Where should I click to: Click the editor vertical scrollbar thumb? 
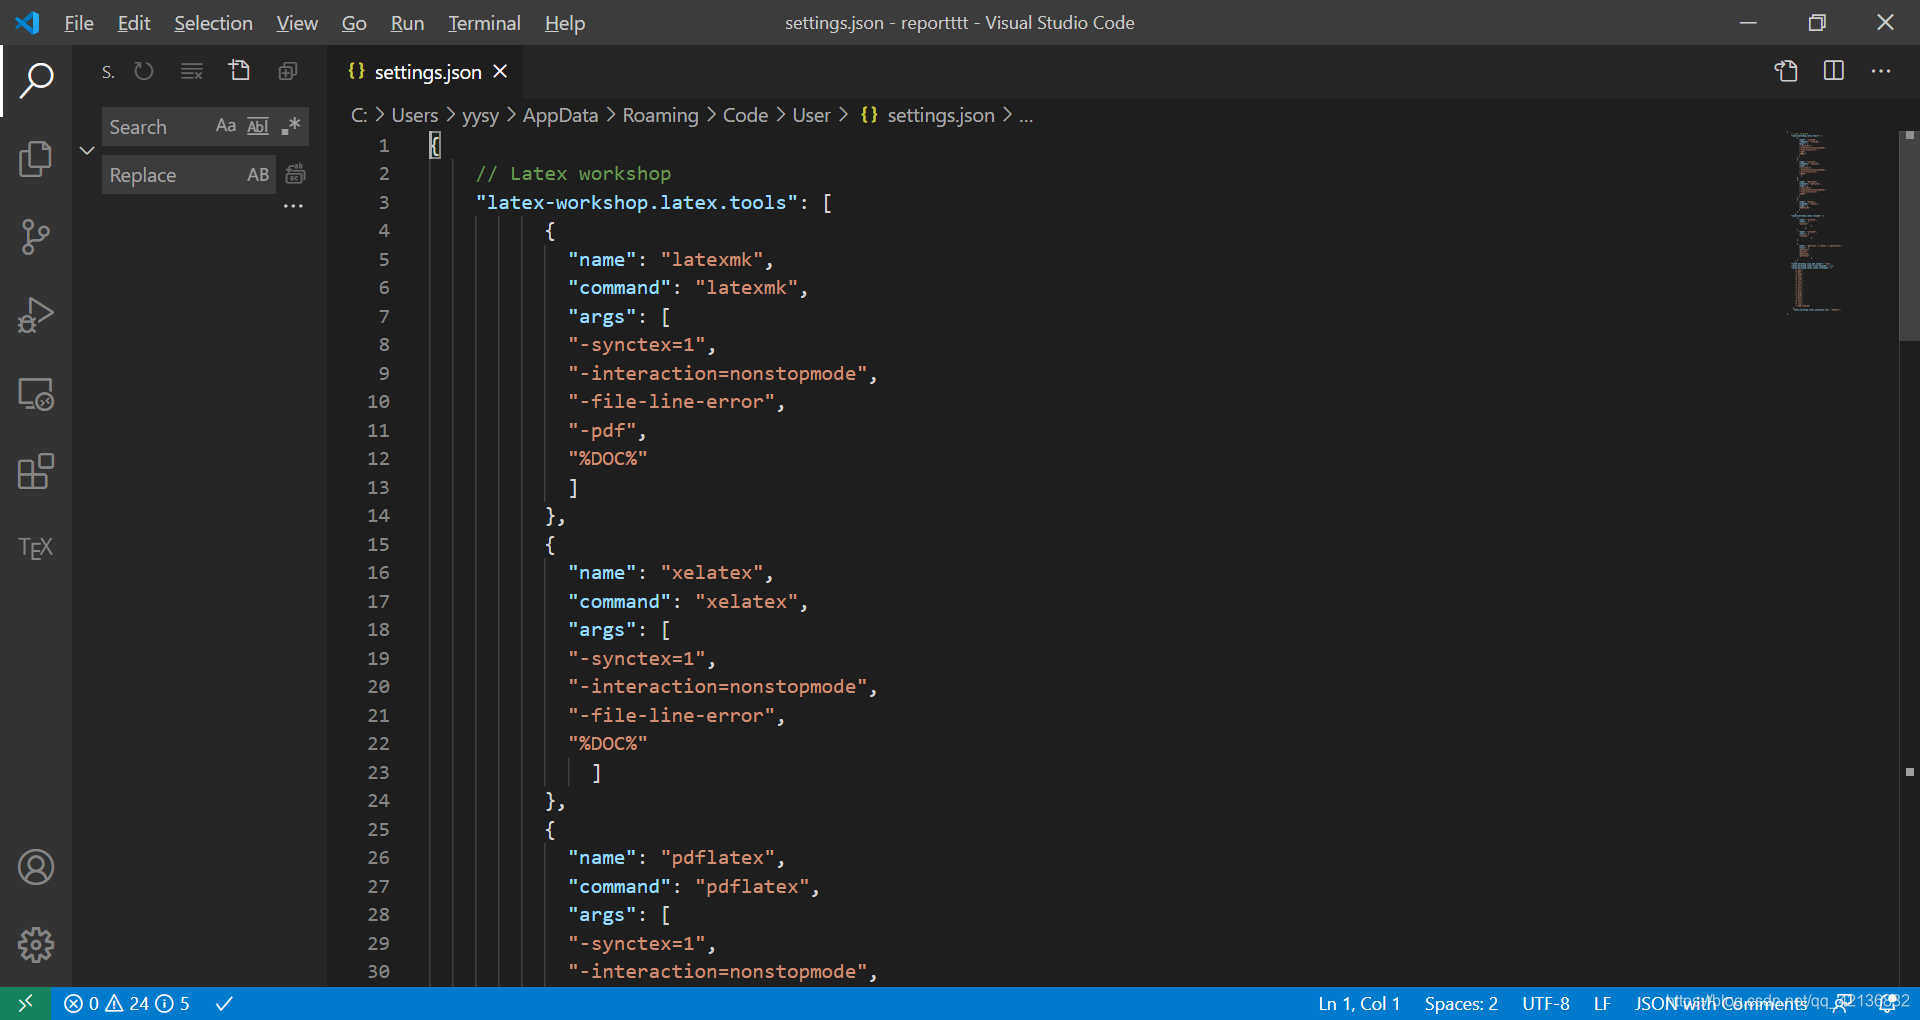point(1909,236)
